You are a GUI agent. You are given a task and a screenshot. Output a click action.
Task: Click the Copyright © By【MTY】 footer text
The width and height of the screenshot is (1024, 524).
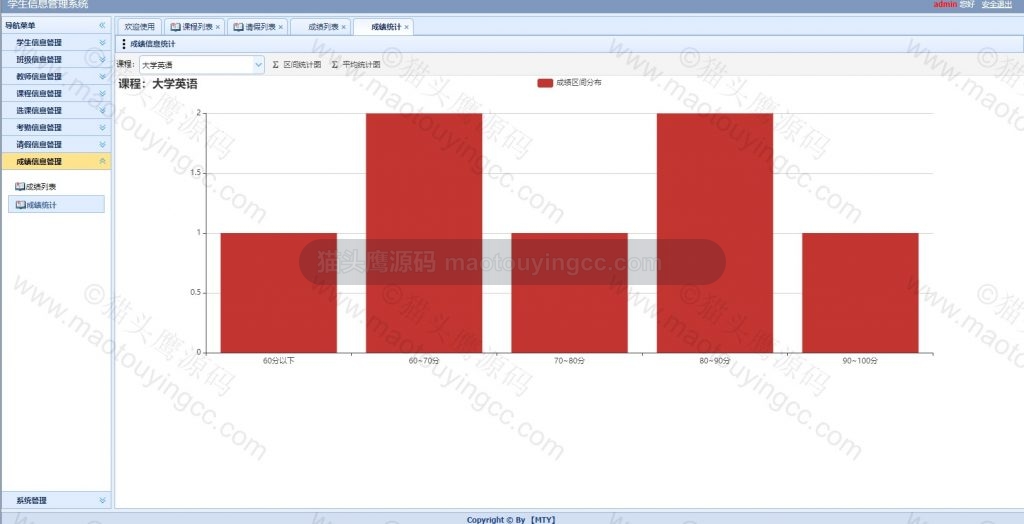[511, 520]
